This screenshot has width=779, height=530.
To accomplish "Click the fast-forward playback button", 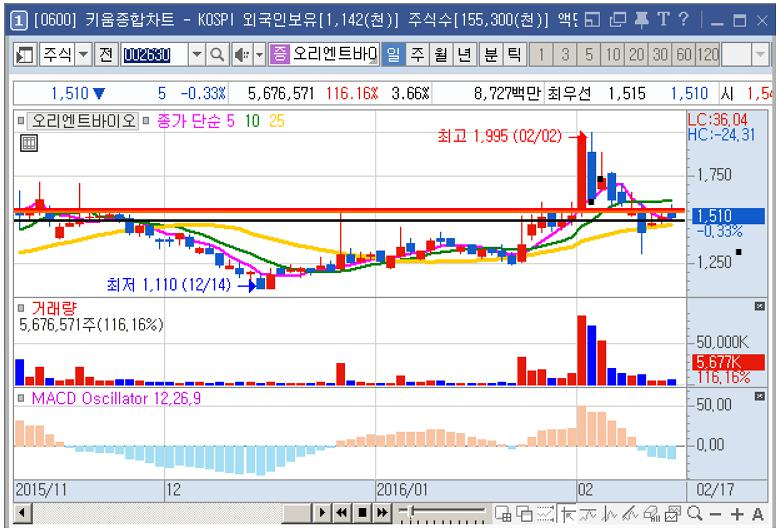I will [383, 512].
